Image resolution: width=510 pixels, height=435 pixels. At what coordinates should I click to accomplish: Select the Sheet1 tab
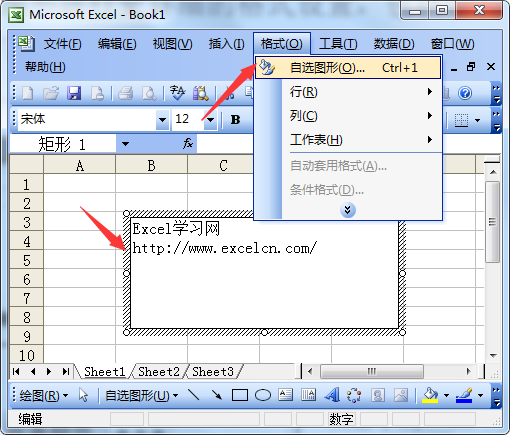click(x=104, y=371)
